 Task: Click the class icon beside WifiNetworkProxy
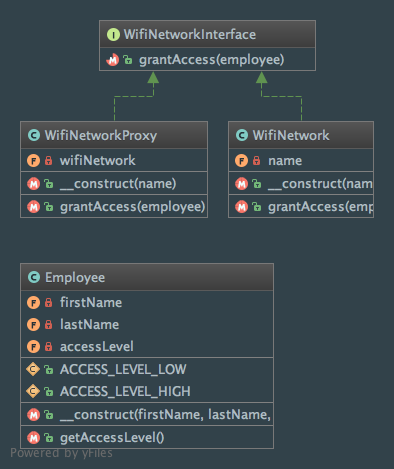tap(34, 135)
